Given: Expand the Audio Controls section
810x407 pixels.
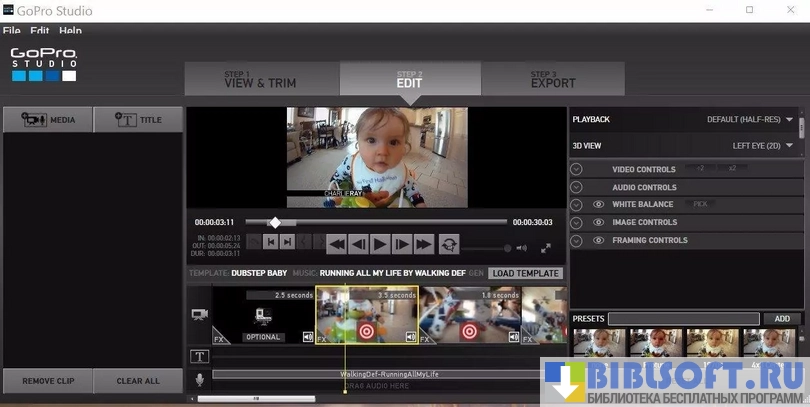Looking at the screenshot, I should tap(576, 187).
